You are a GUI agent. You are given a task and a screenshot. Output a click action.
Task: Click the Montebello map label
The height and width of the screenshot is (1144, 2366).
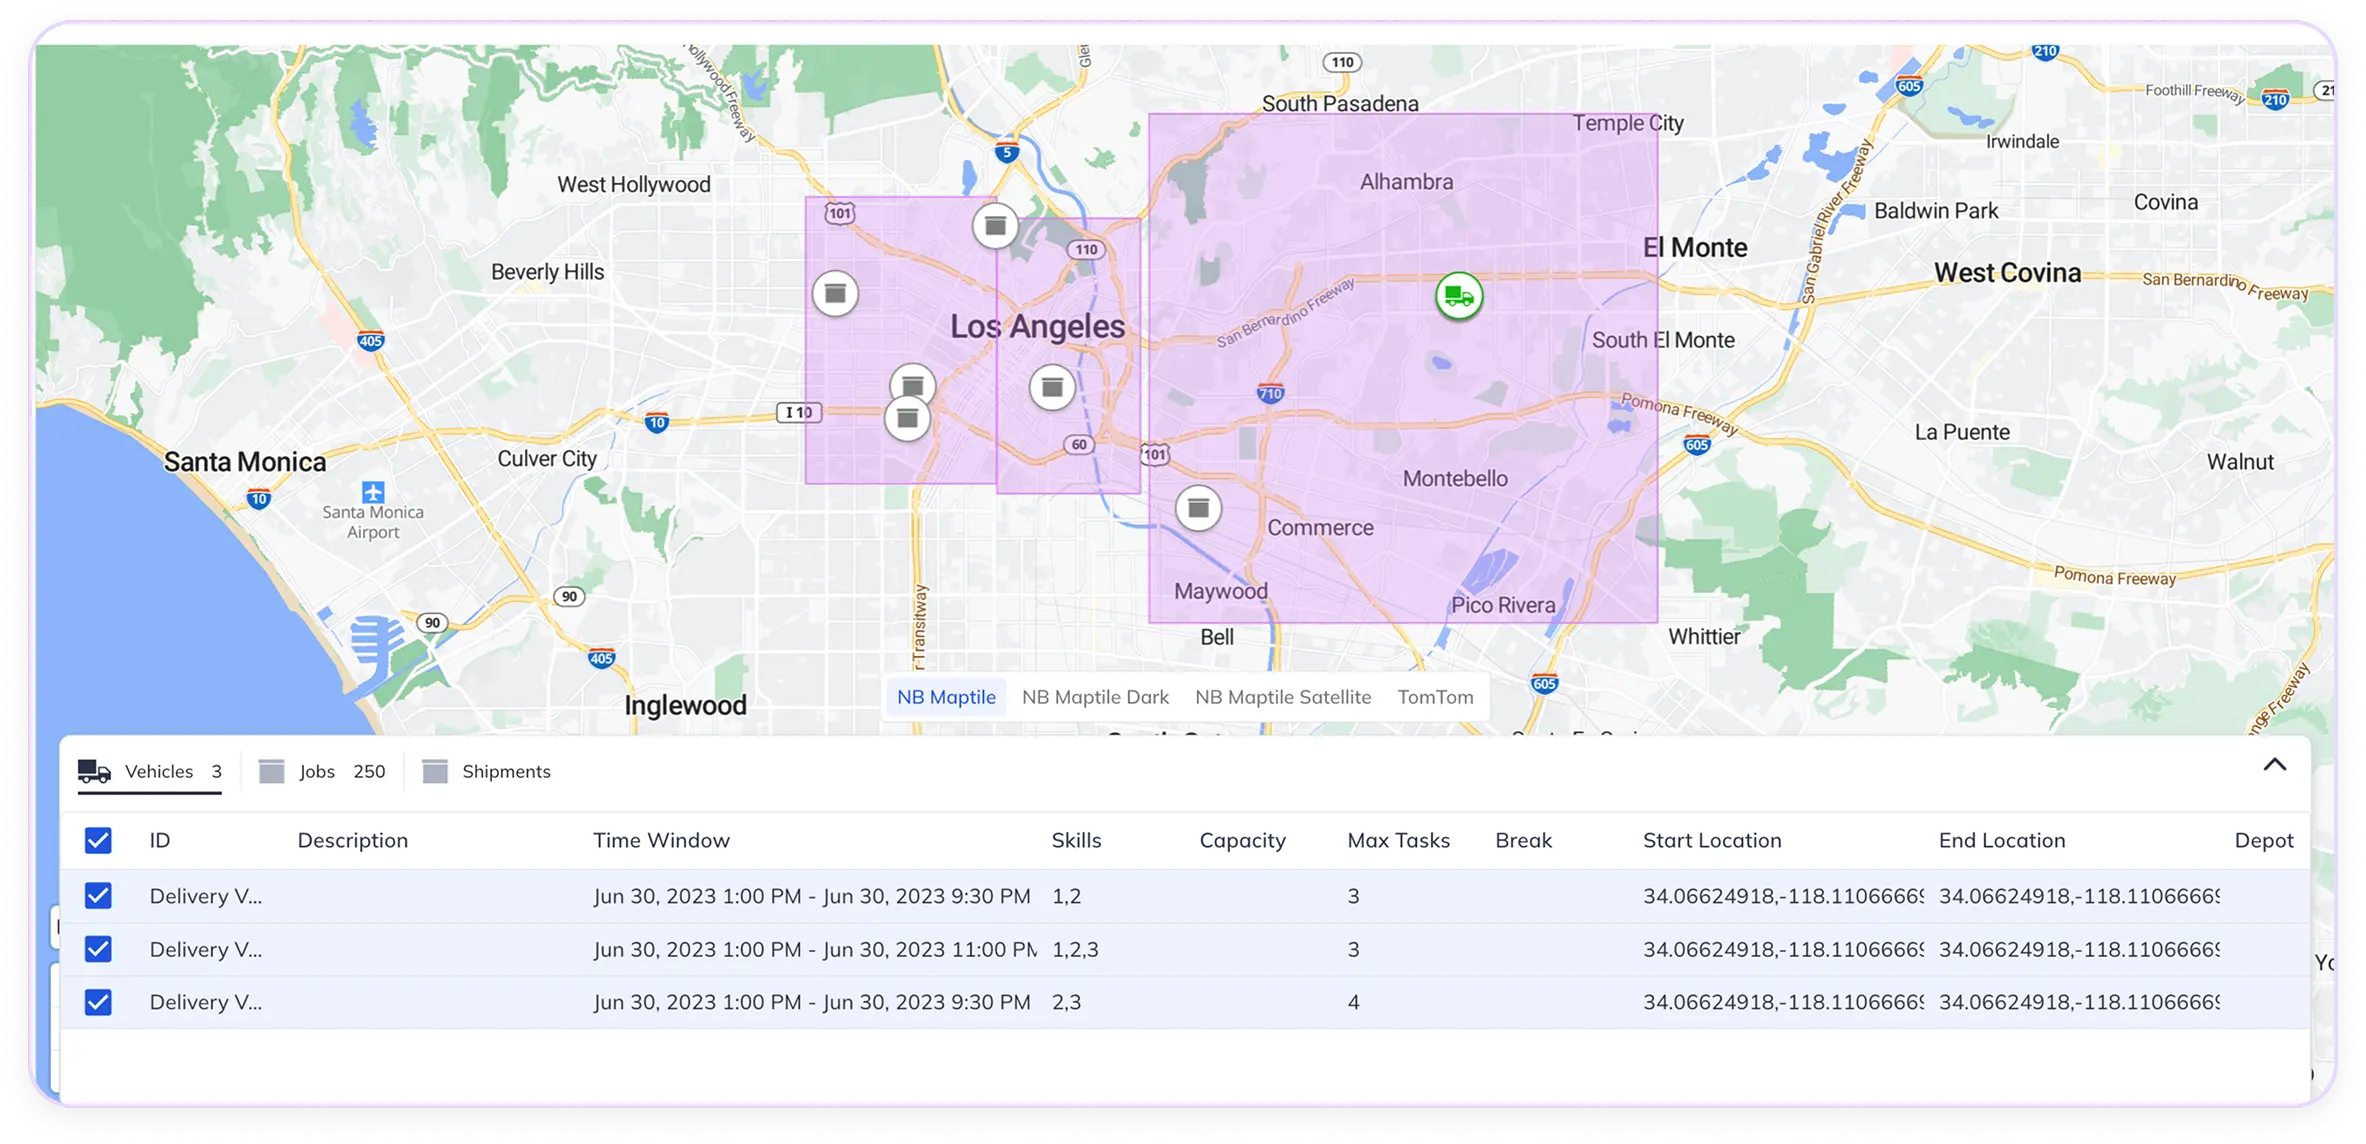point(1455,478)
